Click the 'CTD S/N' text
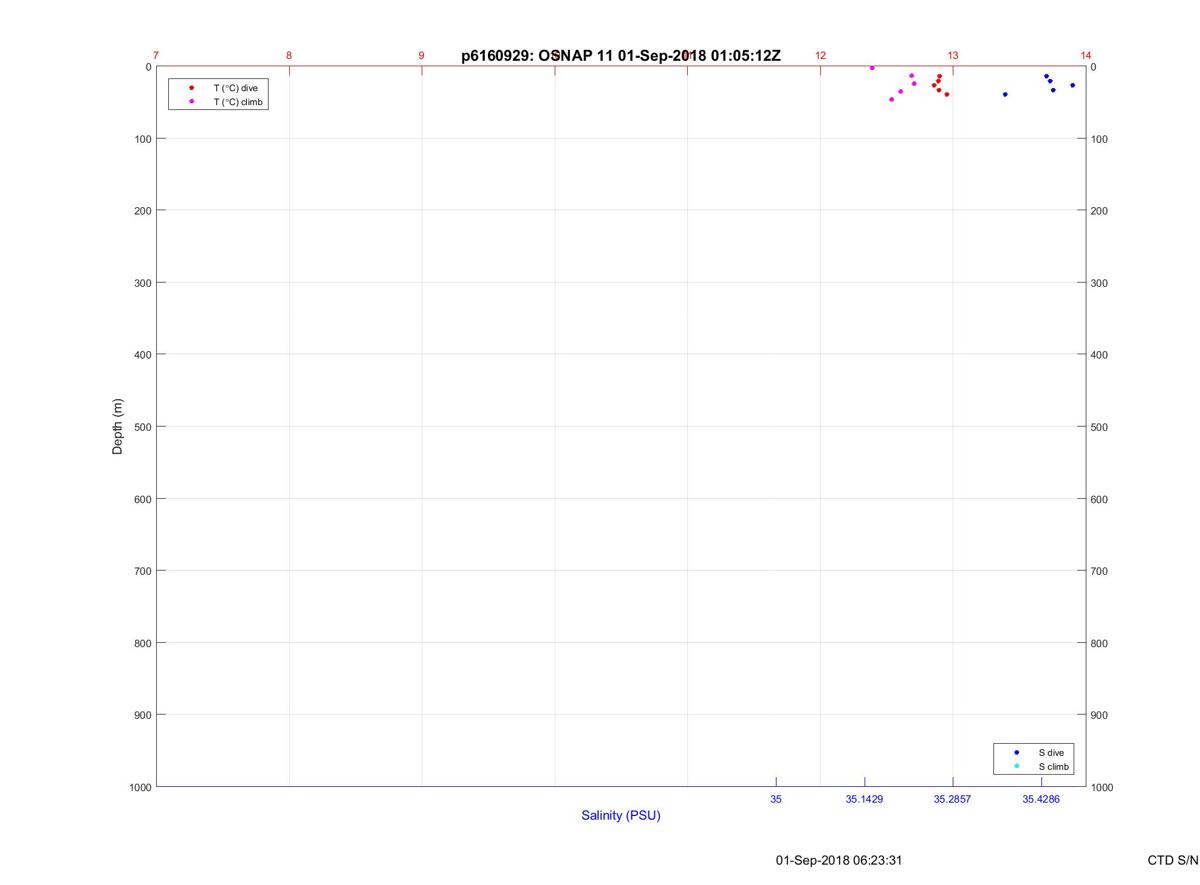 click(x=1174, y=860)
